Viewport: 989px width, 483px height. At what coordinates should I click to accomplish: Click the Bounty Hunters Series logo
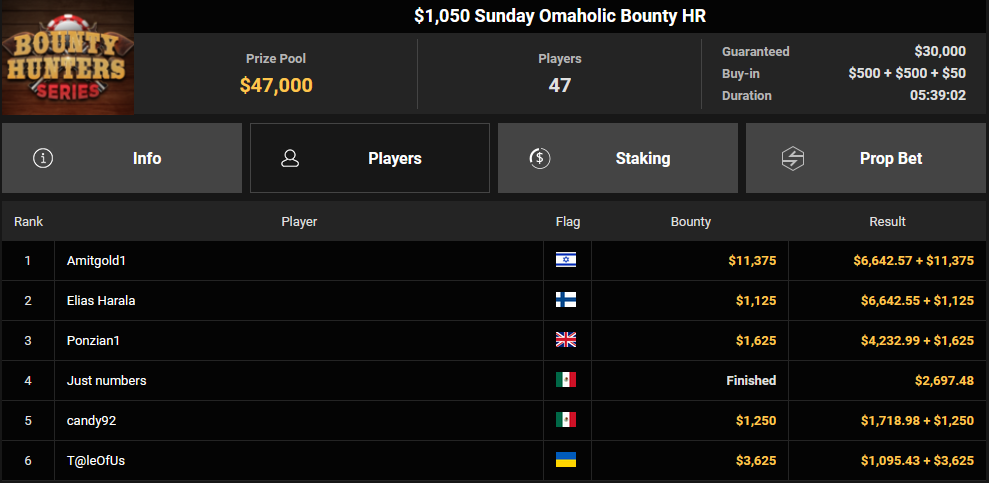pyautogui.click(x=67, y=58)
